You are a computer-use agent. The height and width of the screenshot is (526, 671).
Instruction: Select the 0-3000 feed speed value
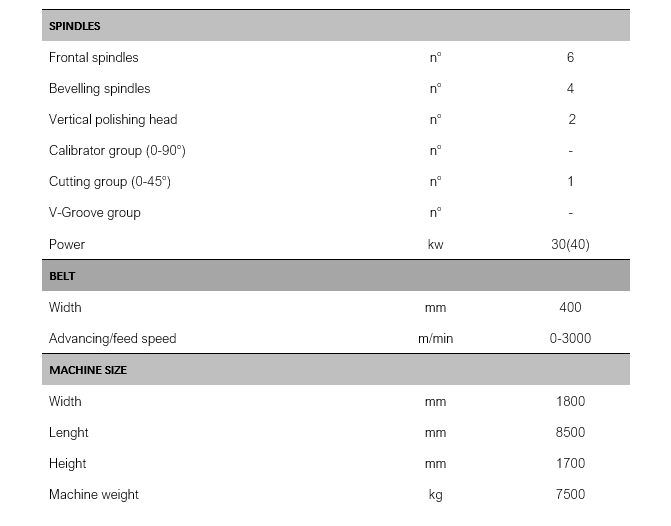tap(570, 338)
